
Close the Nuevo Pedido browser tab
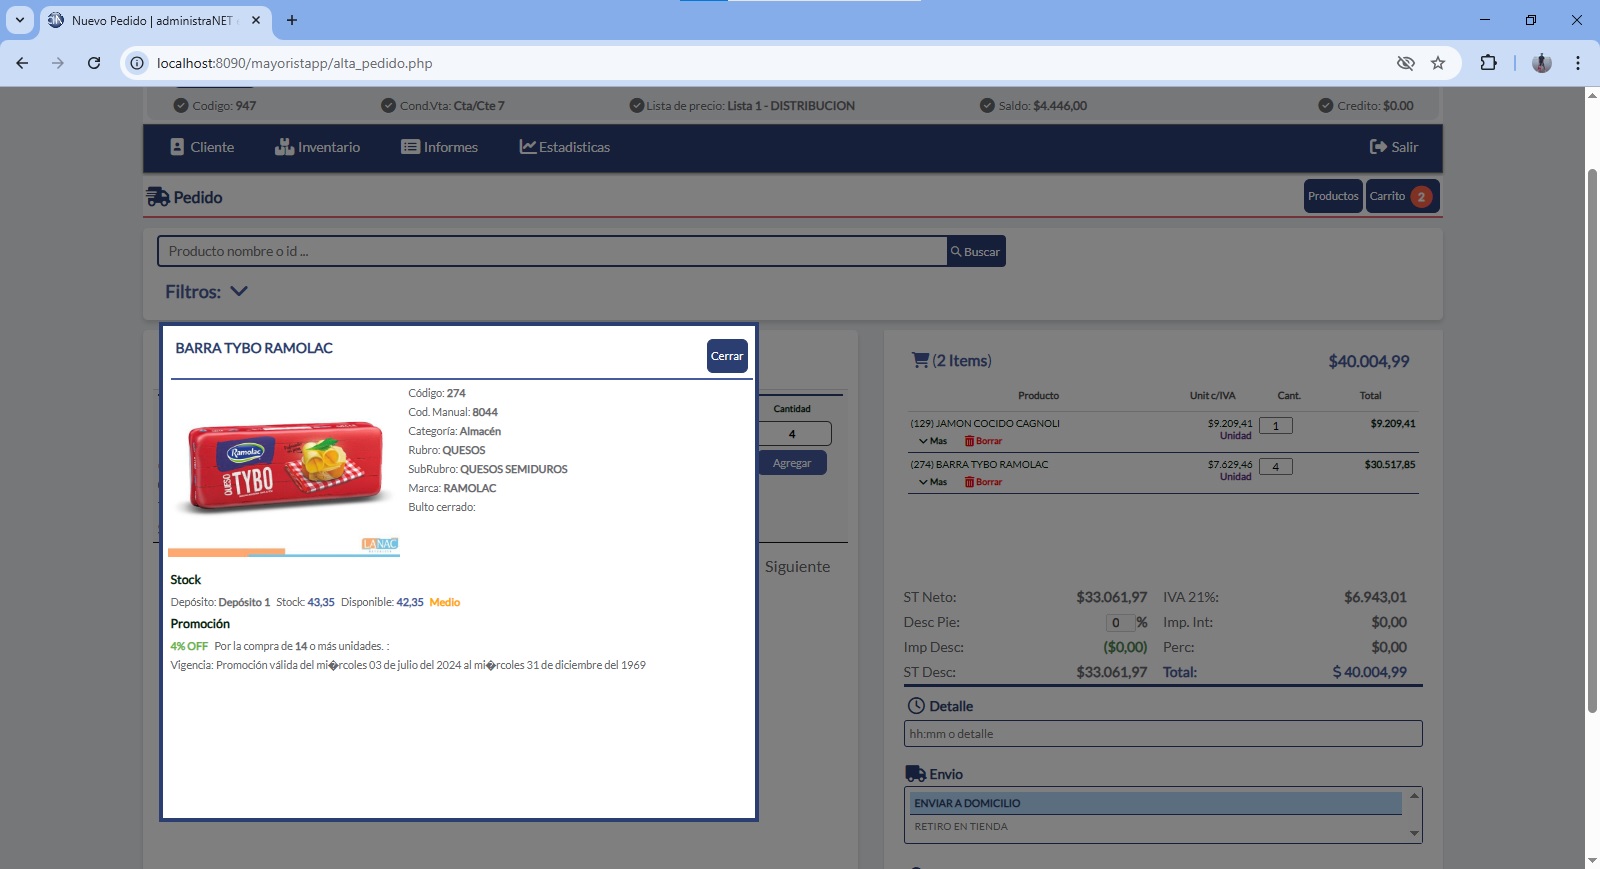256,20
